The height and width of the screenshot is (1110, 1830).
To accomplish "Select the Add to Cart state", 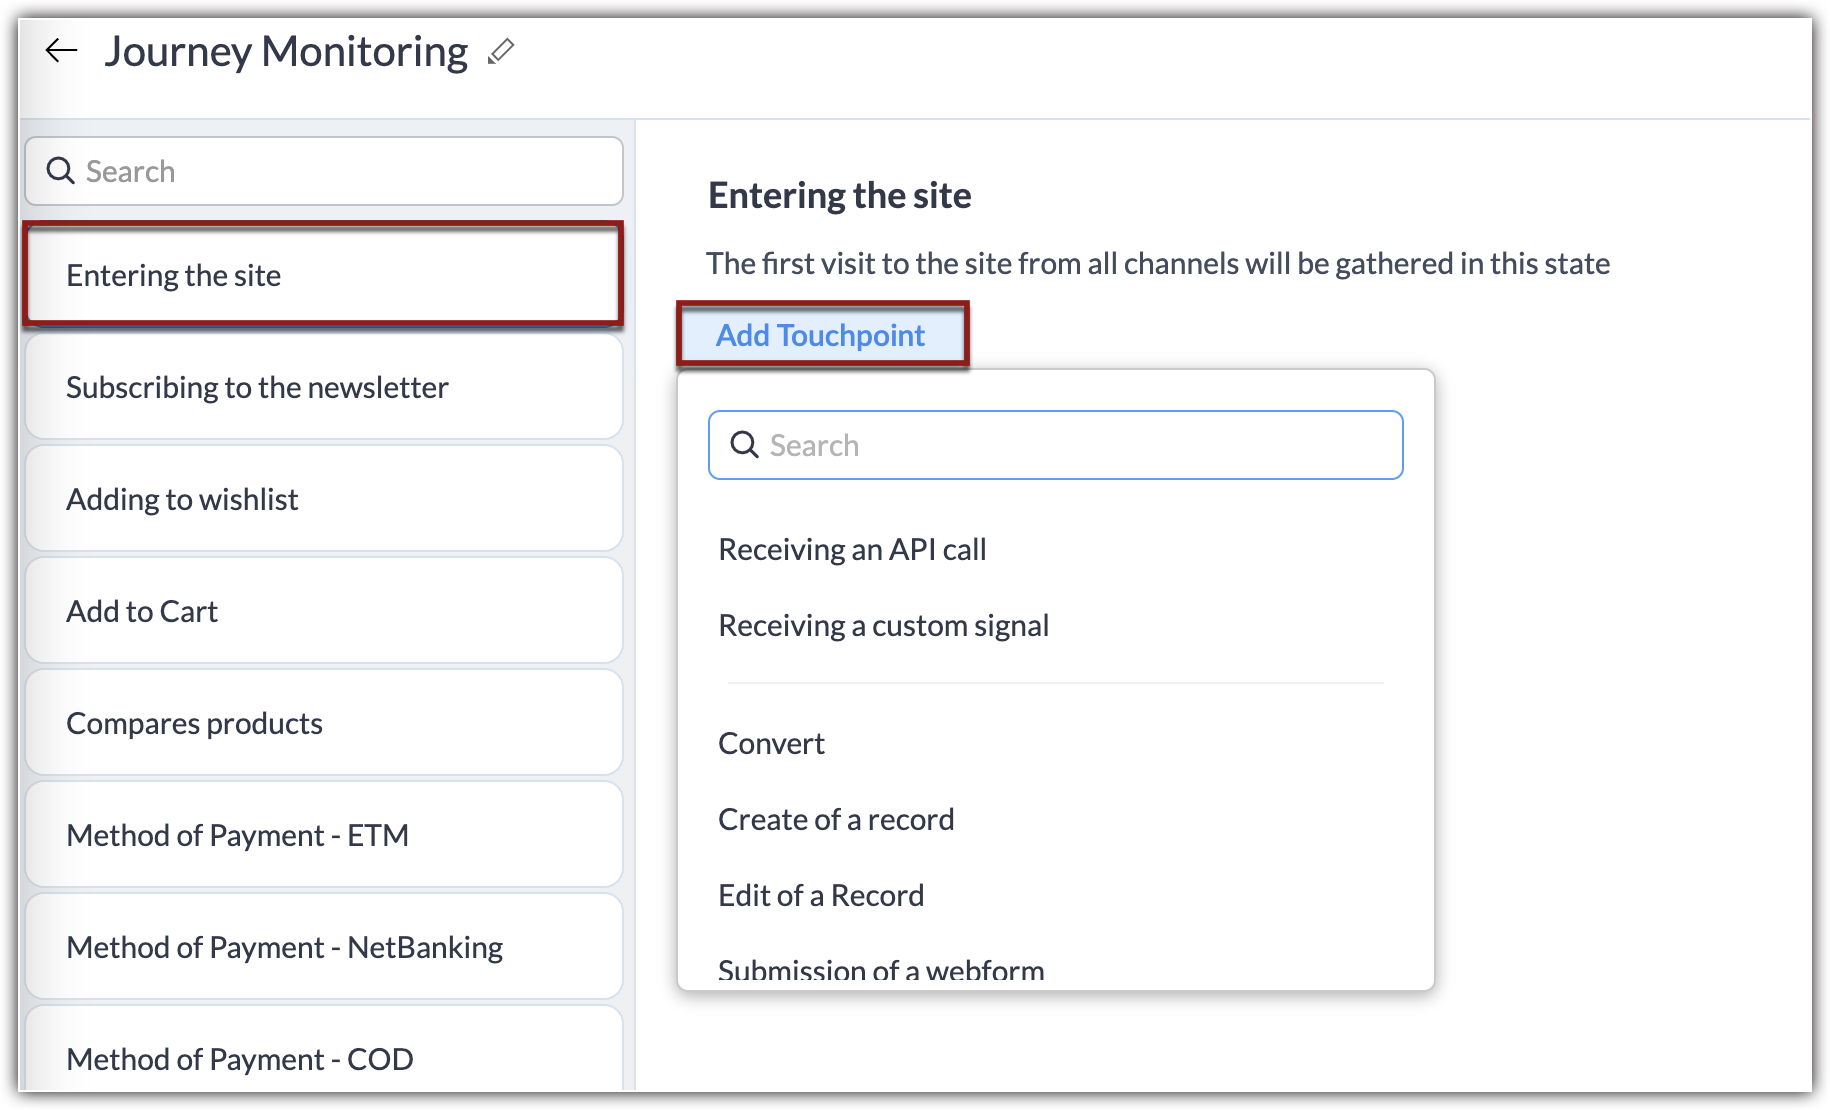I will [323, 611].
